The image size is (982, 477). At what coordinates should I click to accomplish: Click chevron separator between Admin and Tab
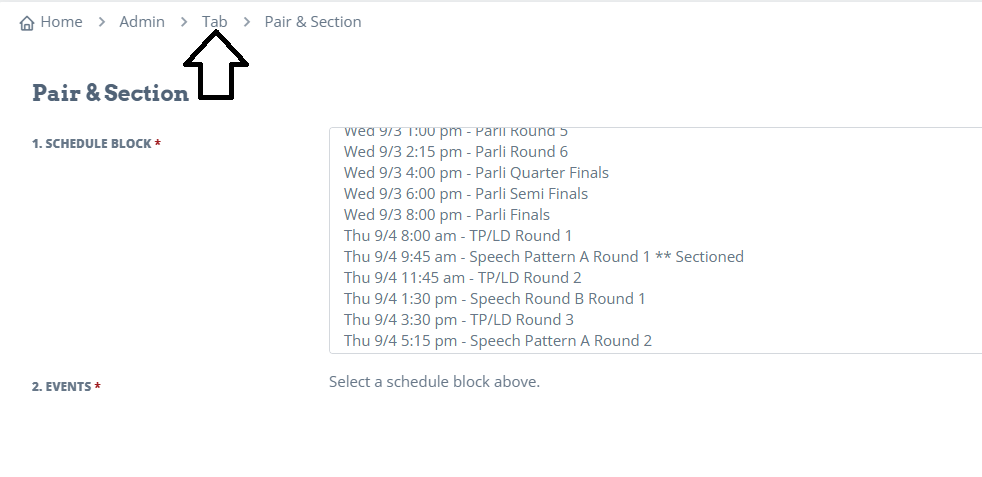coord(183,22)
